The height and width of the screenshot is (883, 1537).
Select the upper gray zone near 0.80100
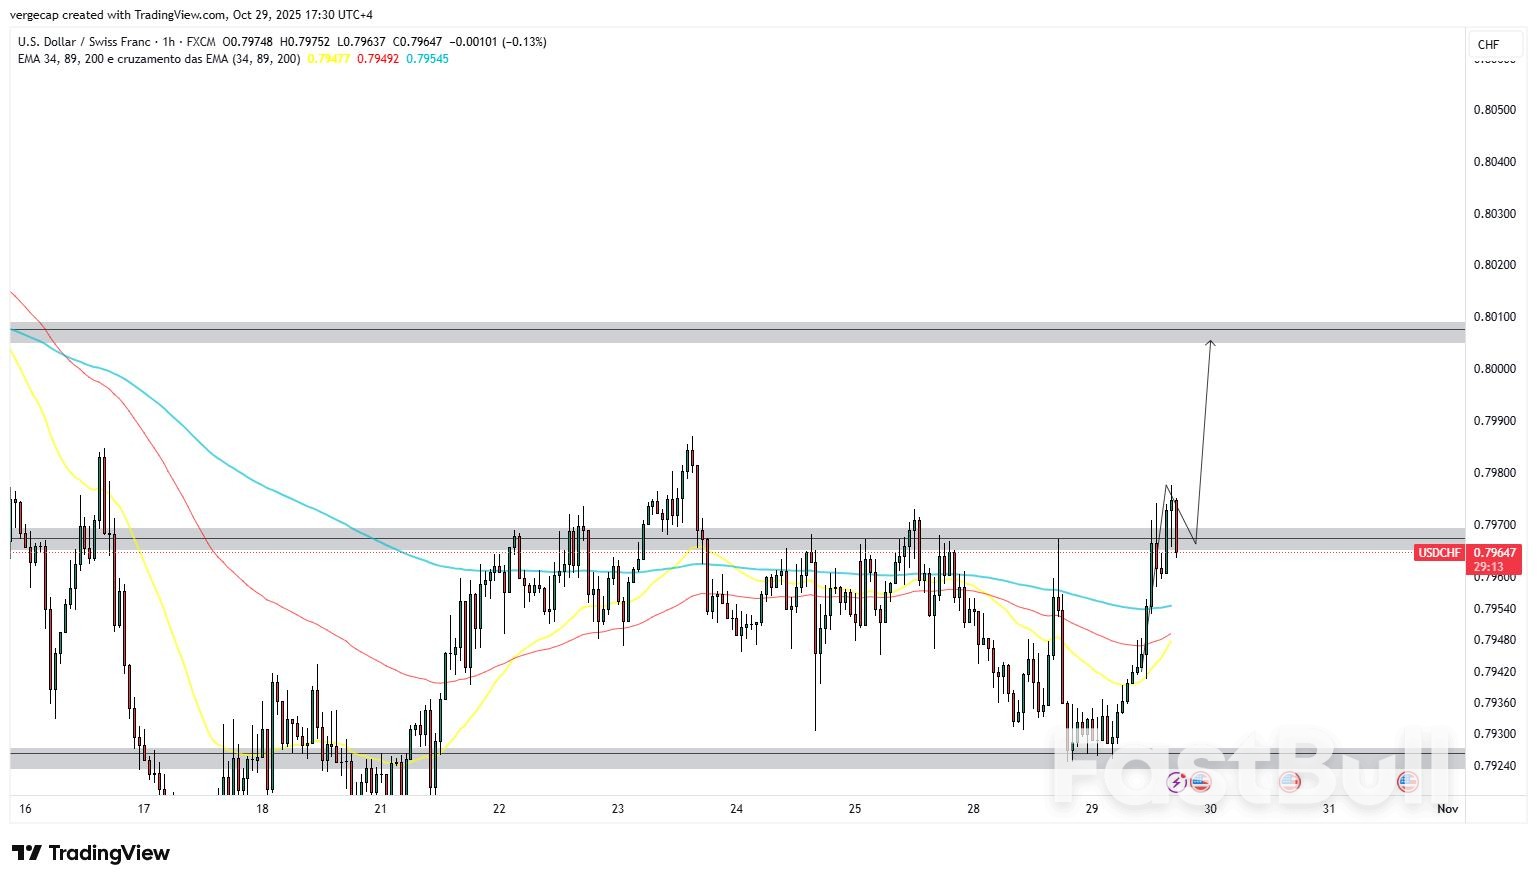(700, 333)
